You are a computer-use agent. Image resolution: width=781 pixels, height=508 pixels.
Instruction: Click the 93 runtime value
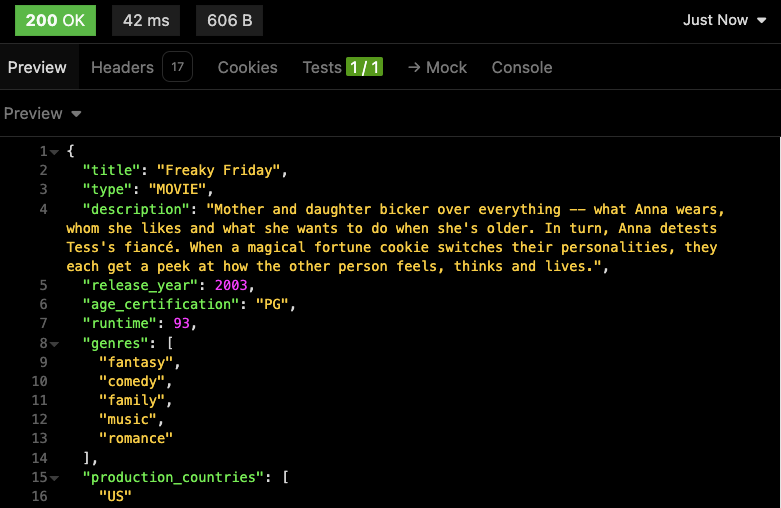[x=181, y=323]
